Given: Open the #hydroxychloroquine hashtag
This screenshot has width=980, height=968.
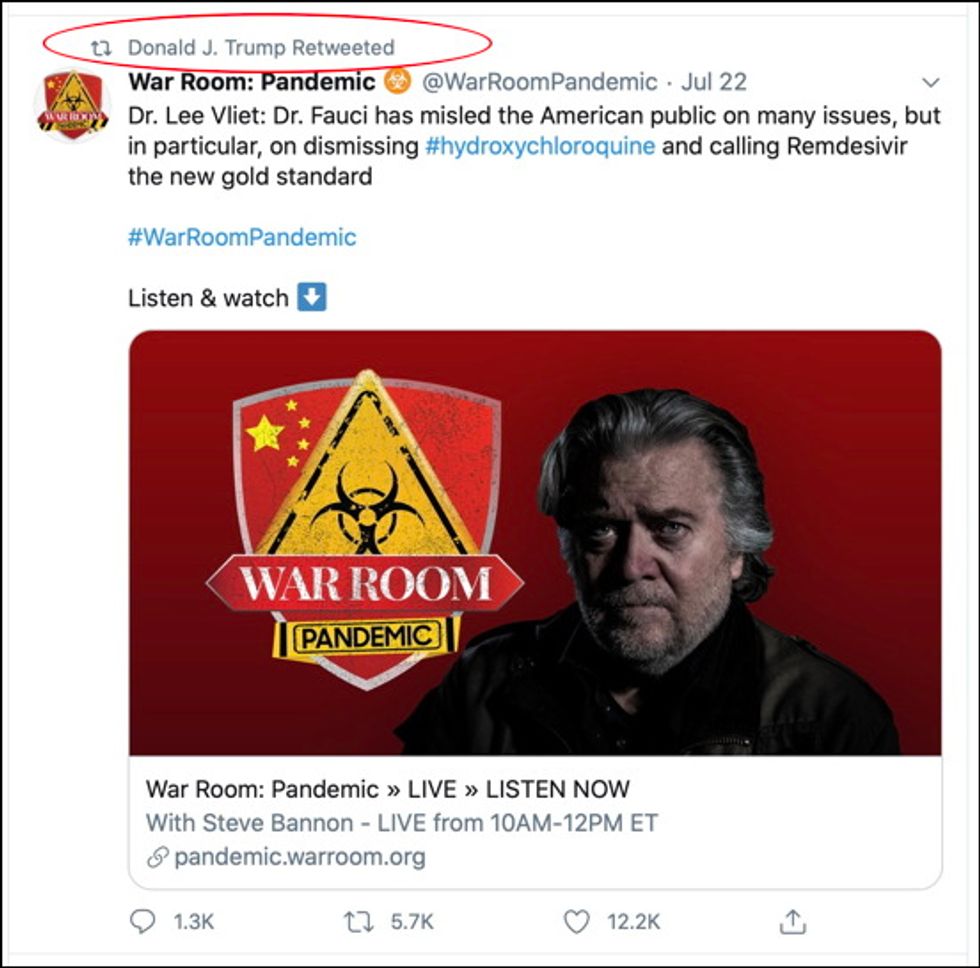Looking at the screenshot, I should (x=540, y=146).
